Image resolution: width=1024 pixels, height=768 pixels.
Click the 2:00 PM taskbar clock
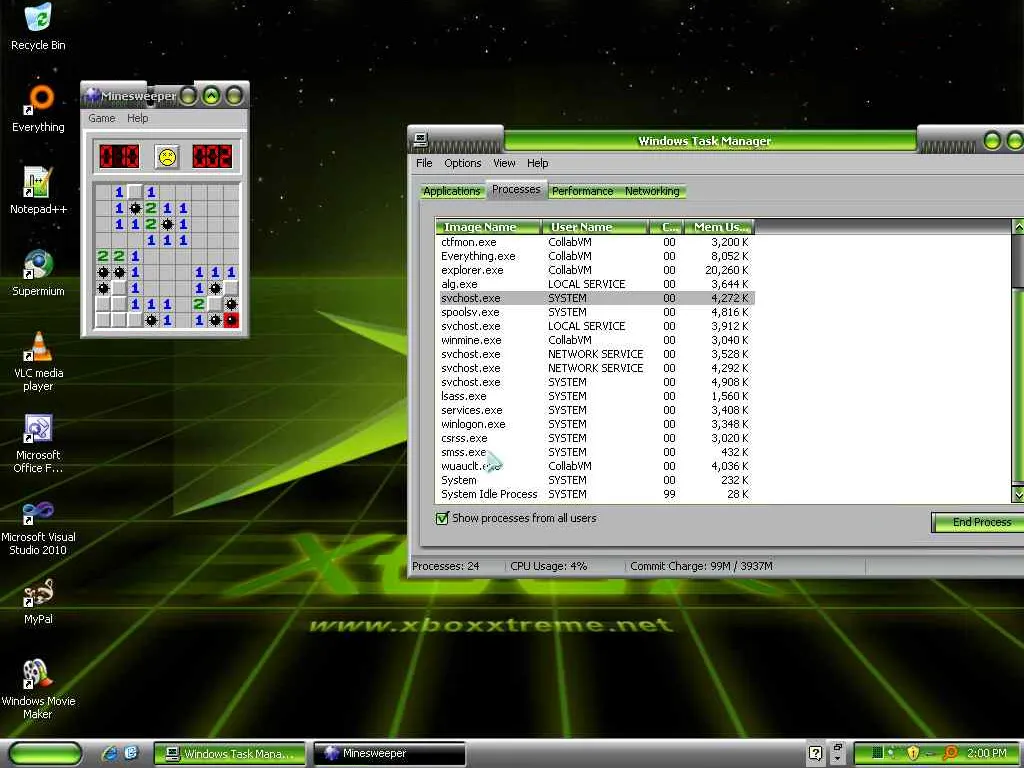click(x=986, y=753)
